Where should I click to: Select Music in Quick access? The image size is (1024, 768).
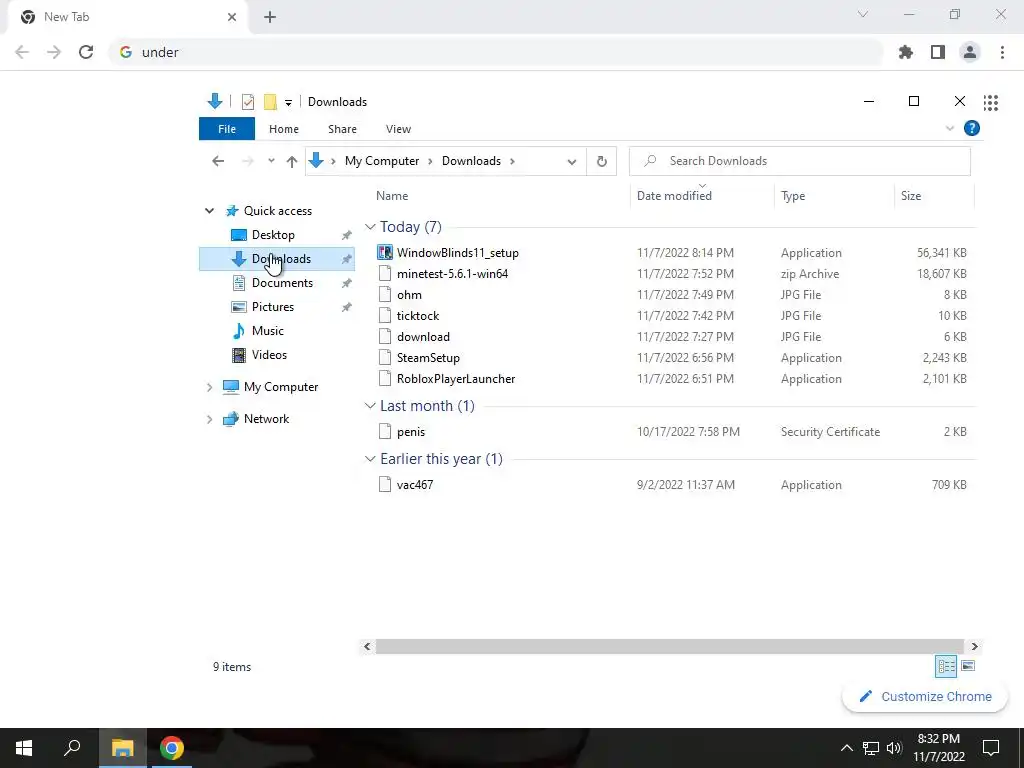point(268,330)
